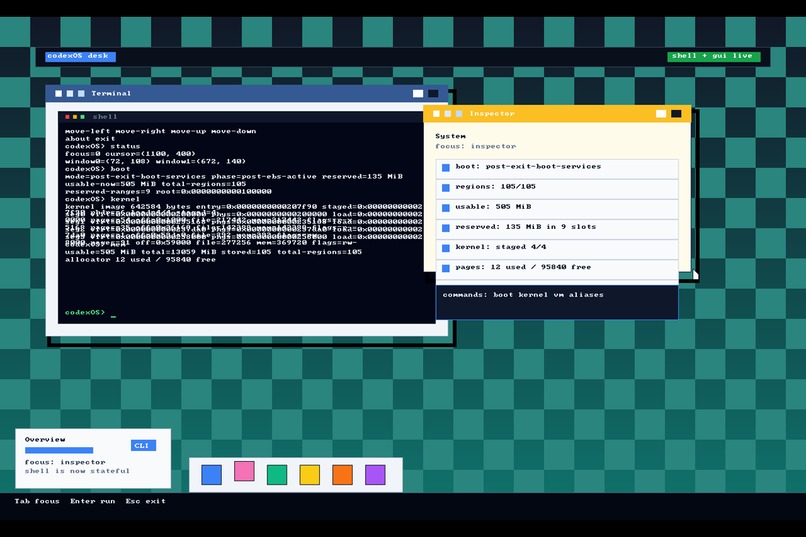Click the line starting mode=post-exit-boot-services
The image size is (806, 537).
(x=234, y=177)
